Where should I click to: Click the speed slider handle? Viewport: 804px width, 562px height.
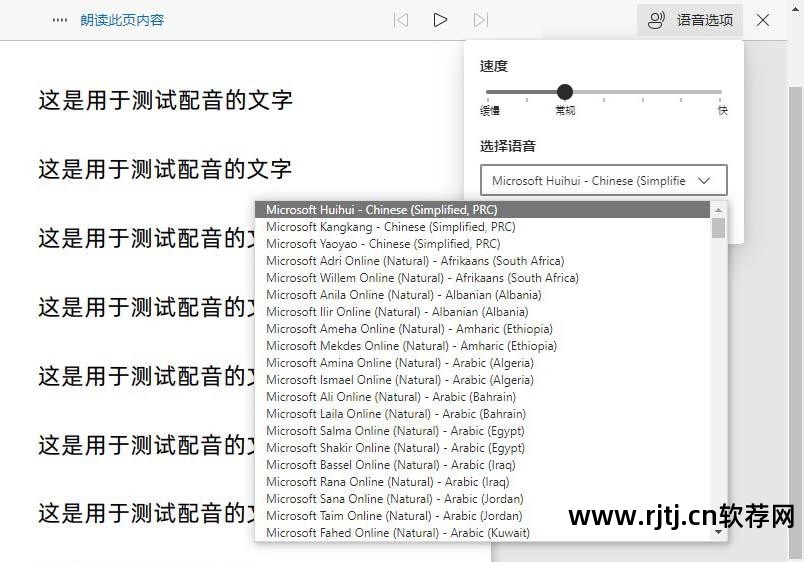tap(565, 92)
